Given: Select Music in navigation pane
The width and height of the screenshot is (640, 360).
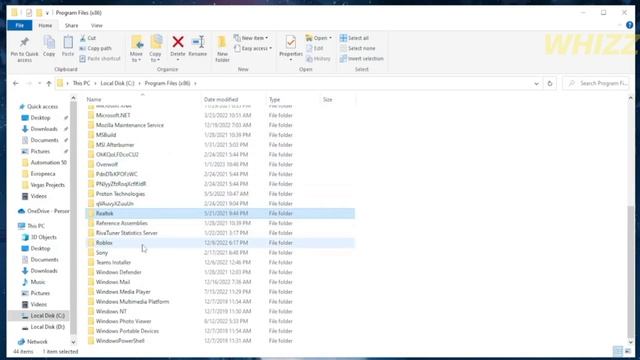Looking at the screenshot, I should [x=38, y=282].
